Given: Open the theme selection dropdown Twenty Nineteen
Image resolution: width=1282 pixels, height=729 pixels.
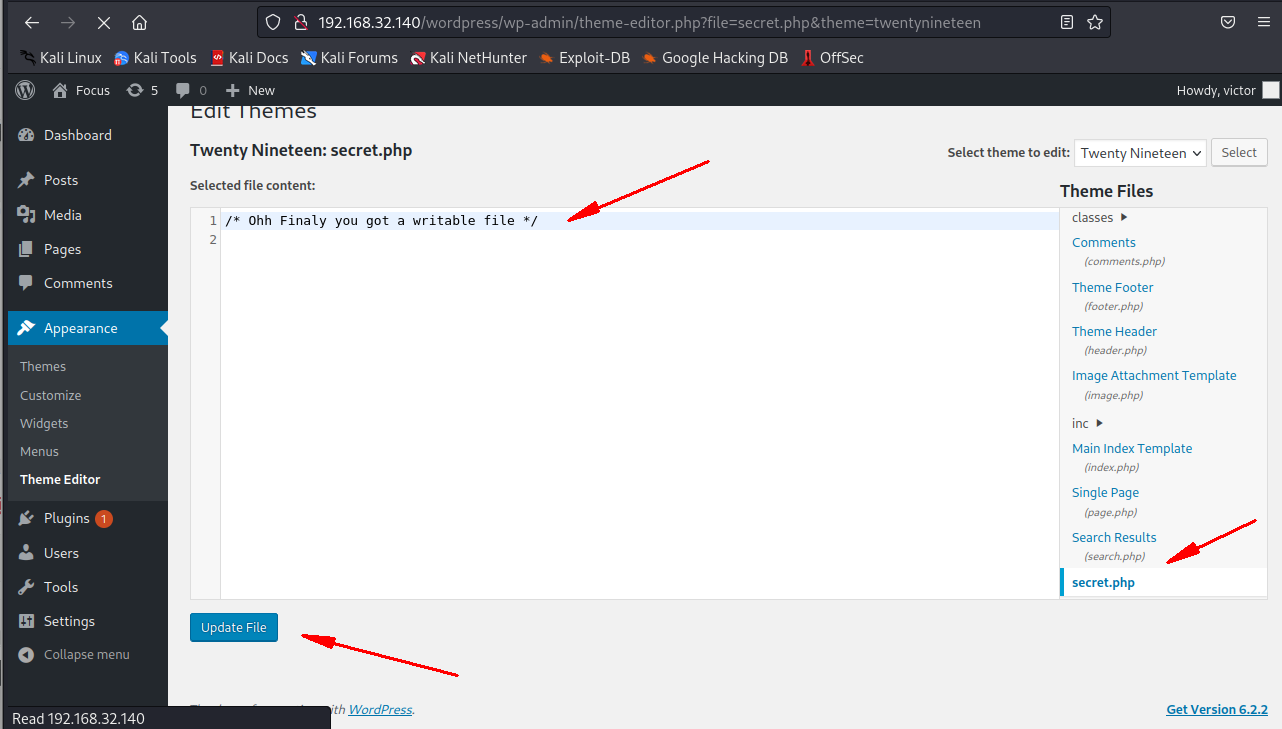Looking at the screenshot, I should (1140, 153).
